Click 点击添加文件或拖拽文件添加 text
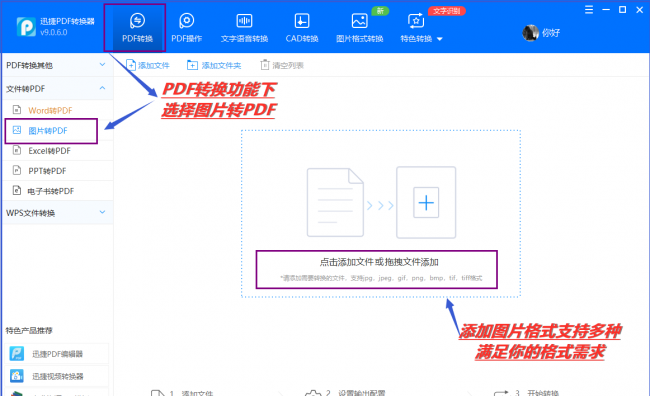 (x=379, y=262)
